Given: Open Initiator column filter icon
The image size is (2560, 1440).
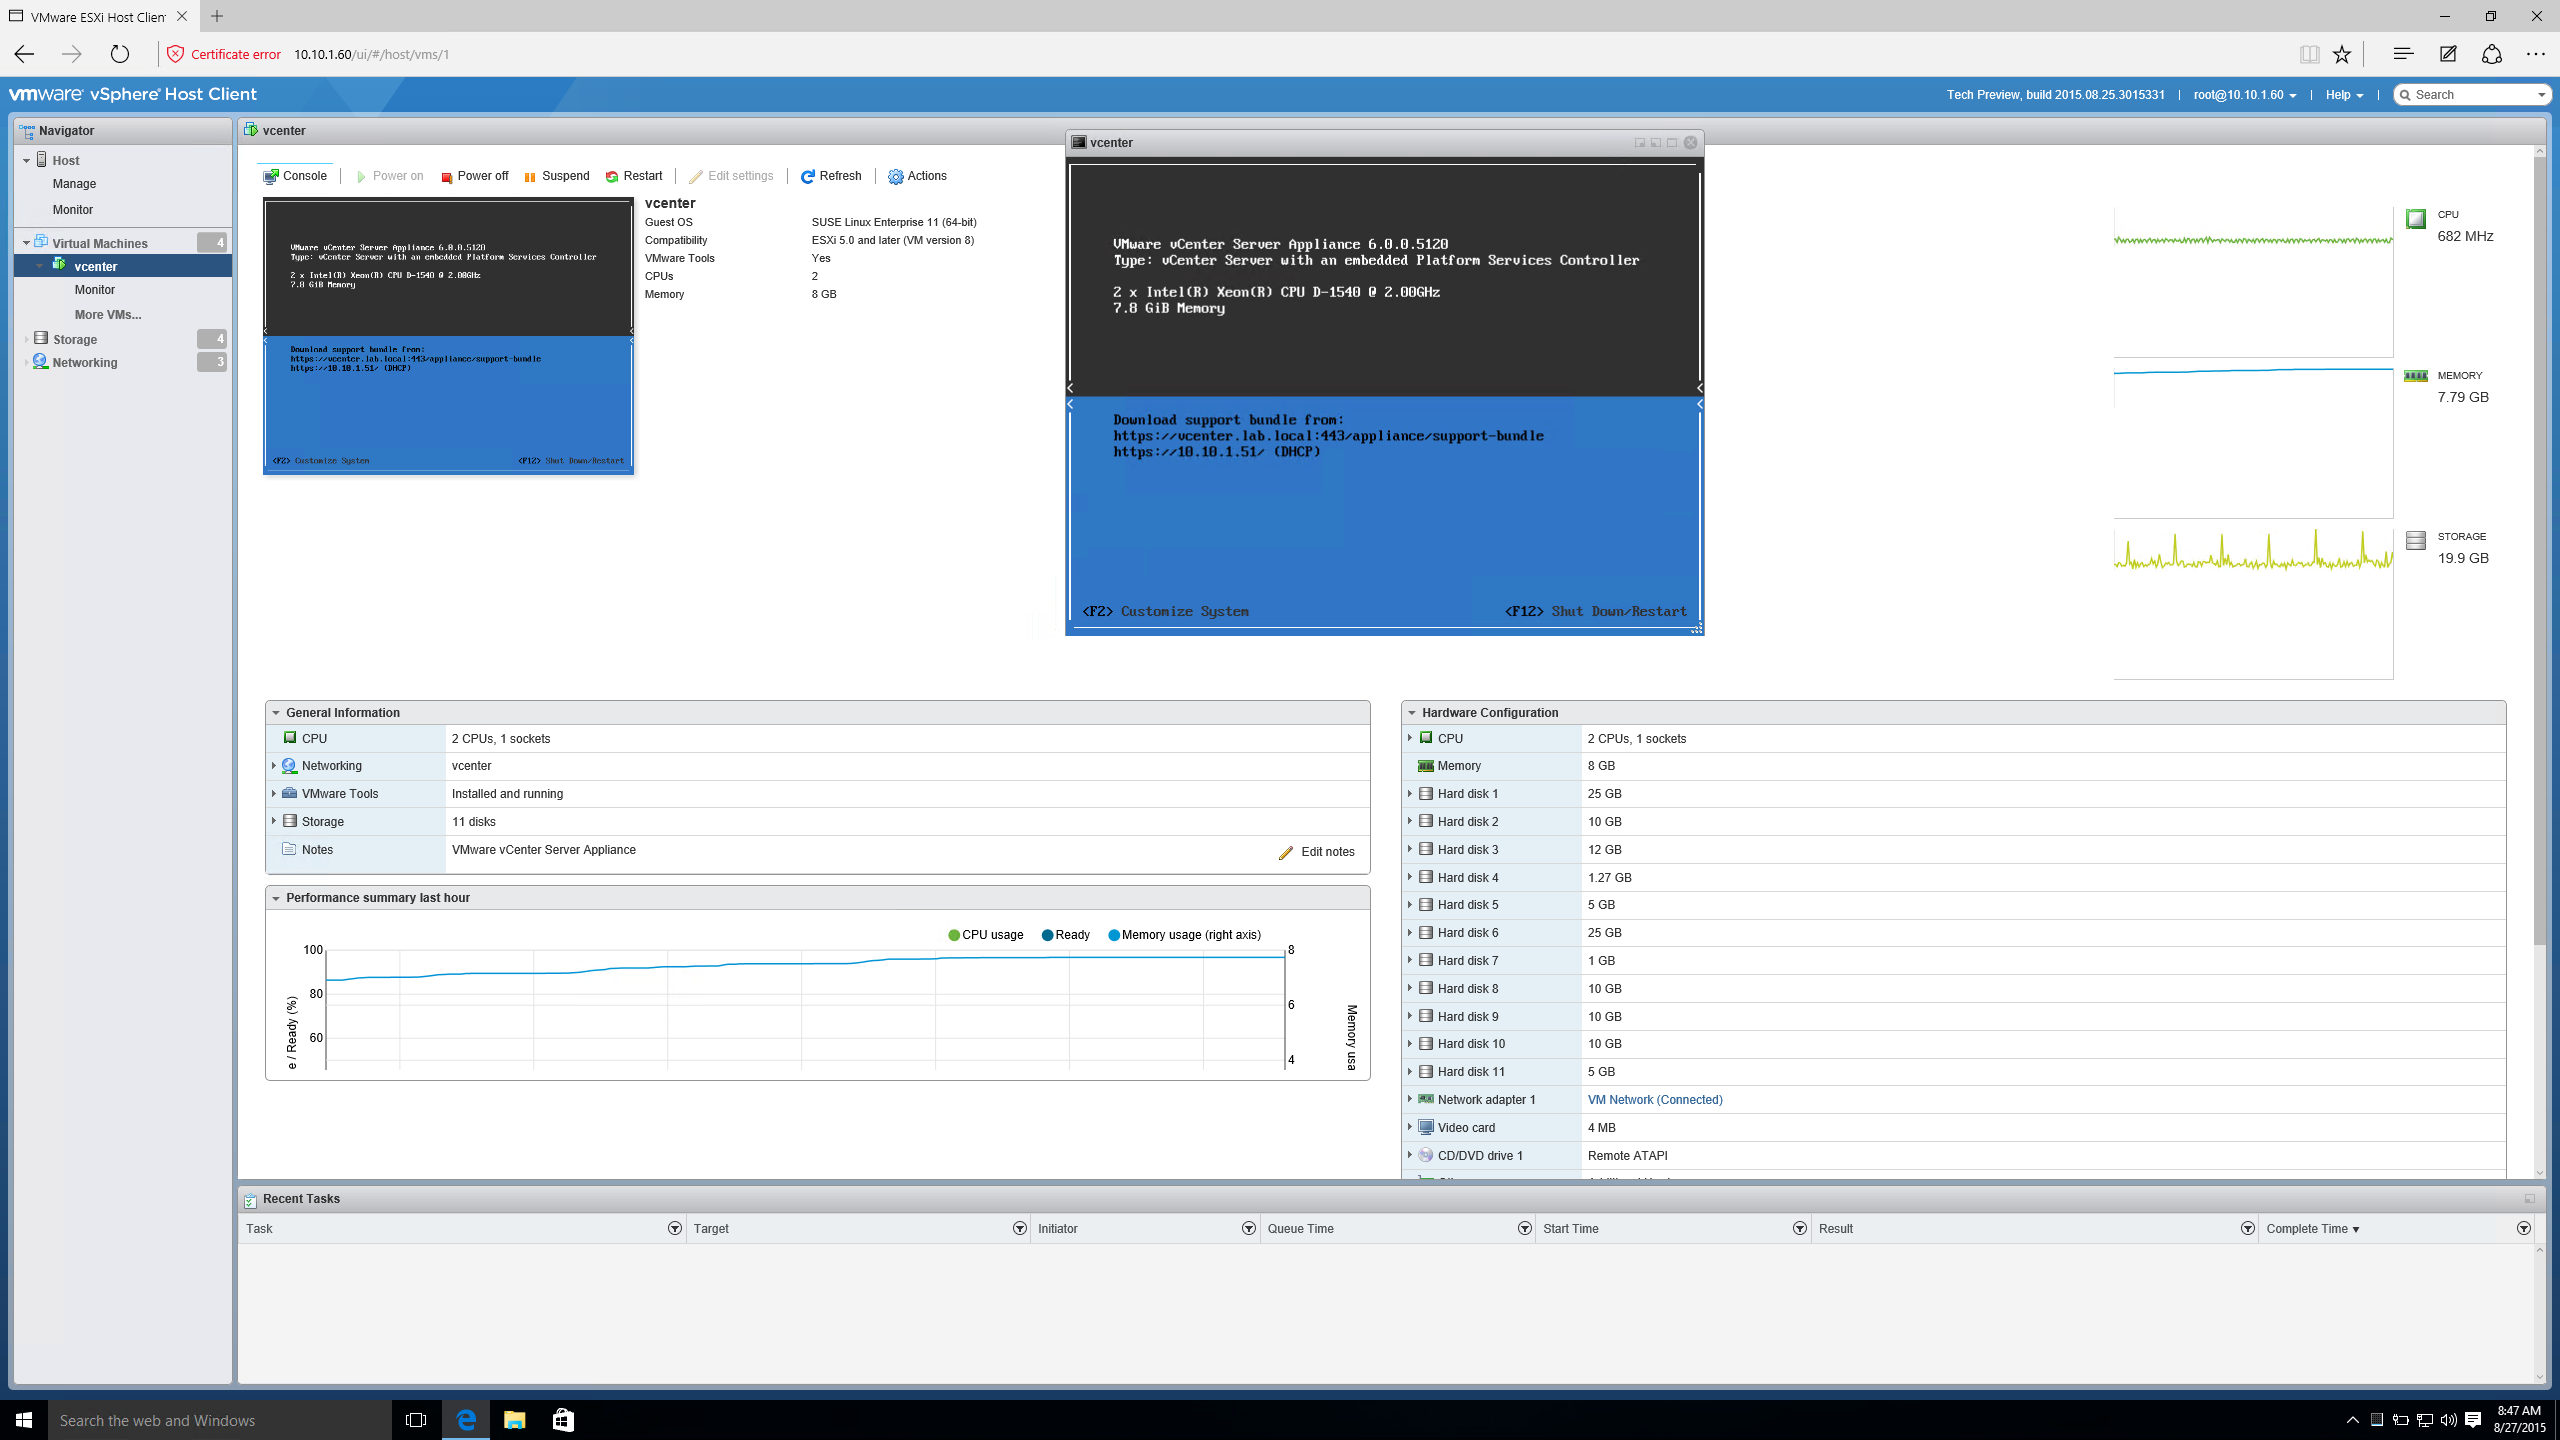Looking at the screenshot, I should (1249, 1228).
